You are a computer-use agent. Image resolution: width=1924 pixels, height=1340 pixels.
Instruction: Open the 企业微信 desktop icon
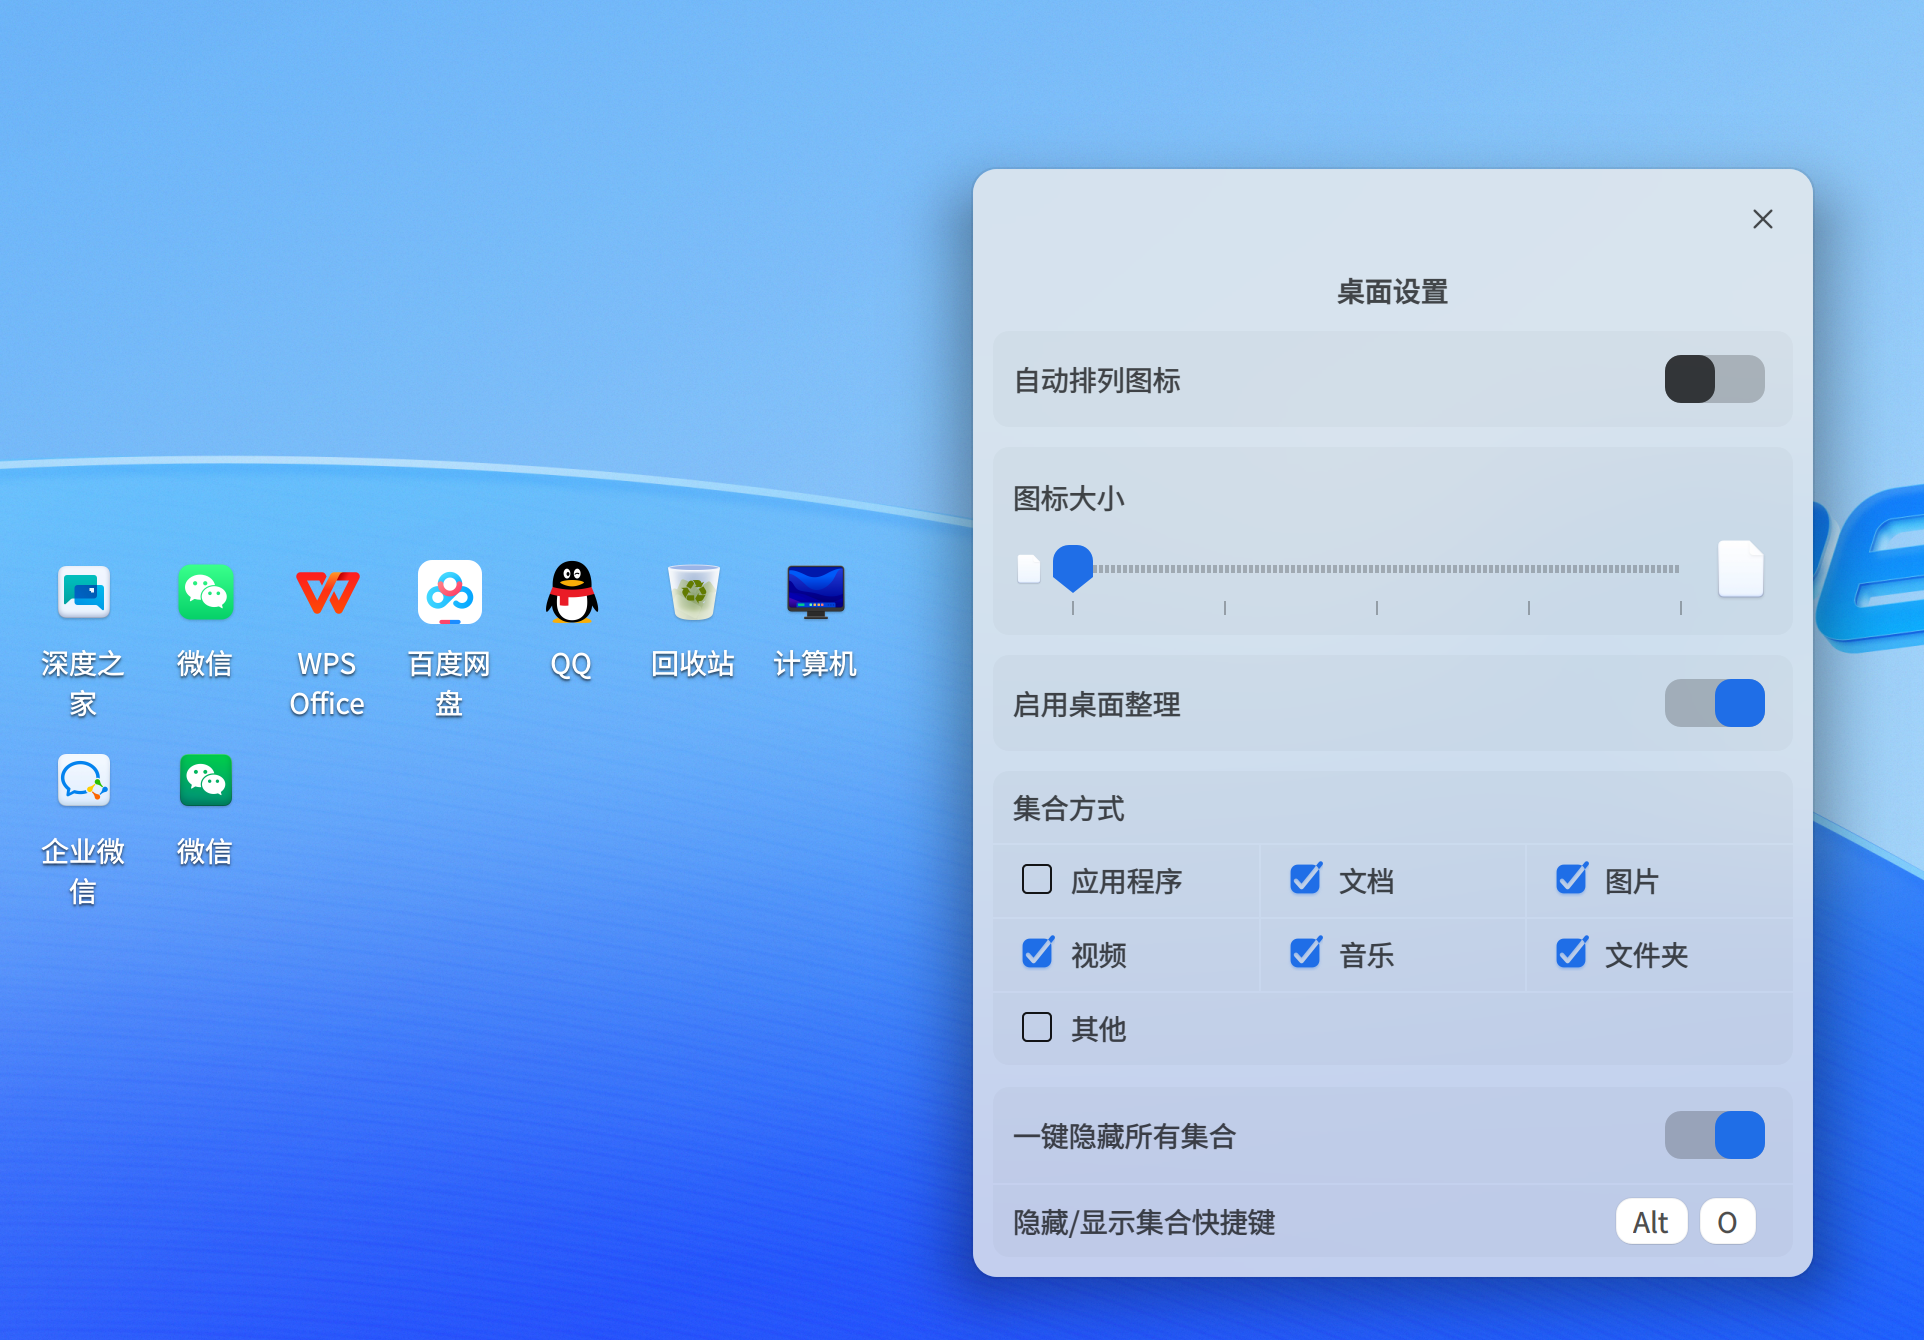point(83,781)
